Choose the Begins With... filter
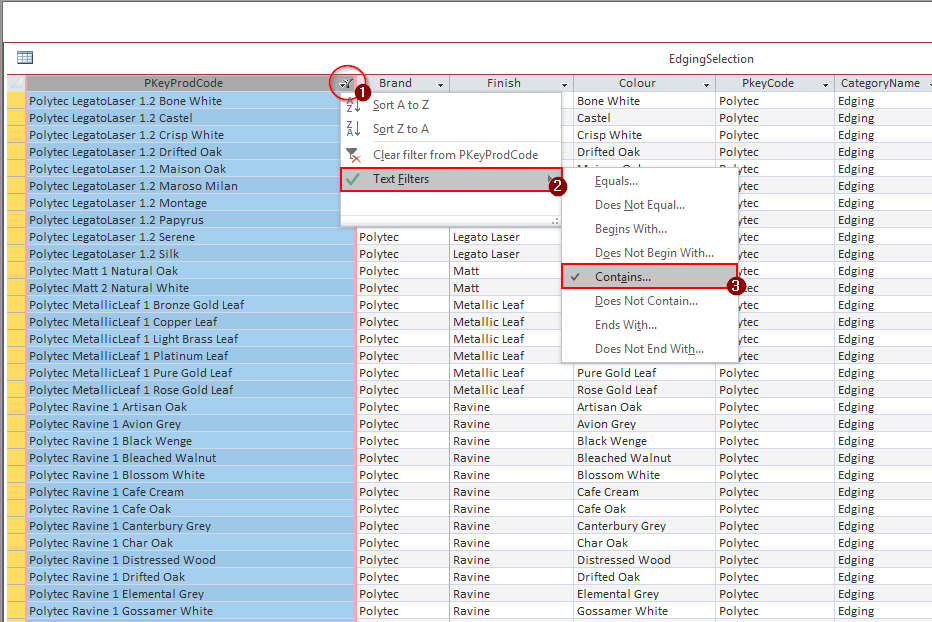Image resolution: width=932 pixels, height=622 pixels. (x=649, y=229)
